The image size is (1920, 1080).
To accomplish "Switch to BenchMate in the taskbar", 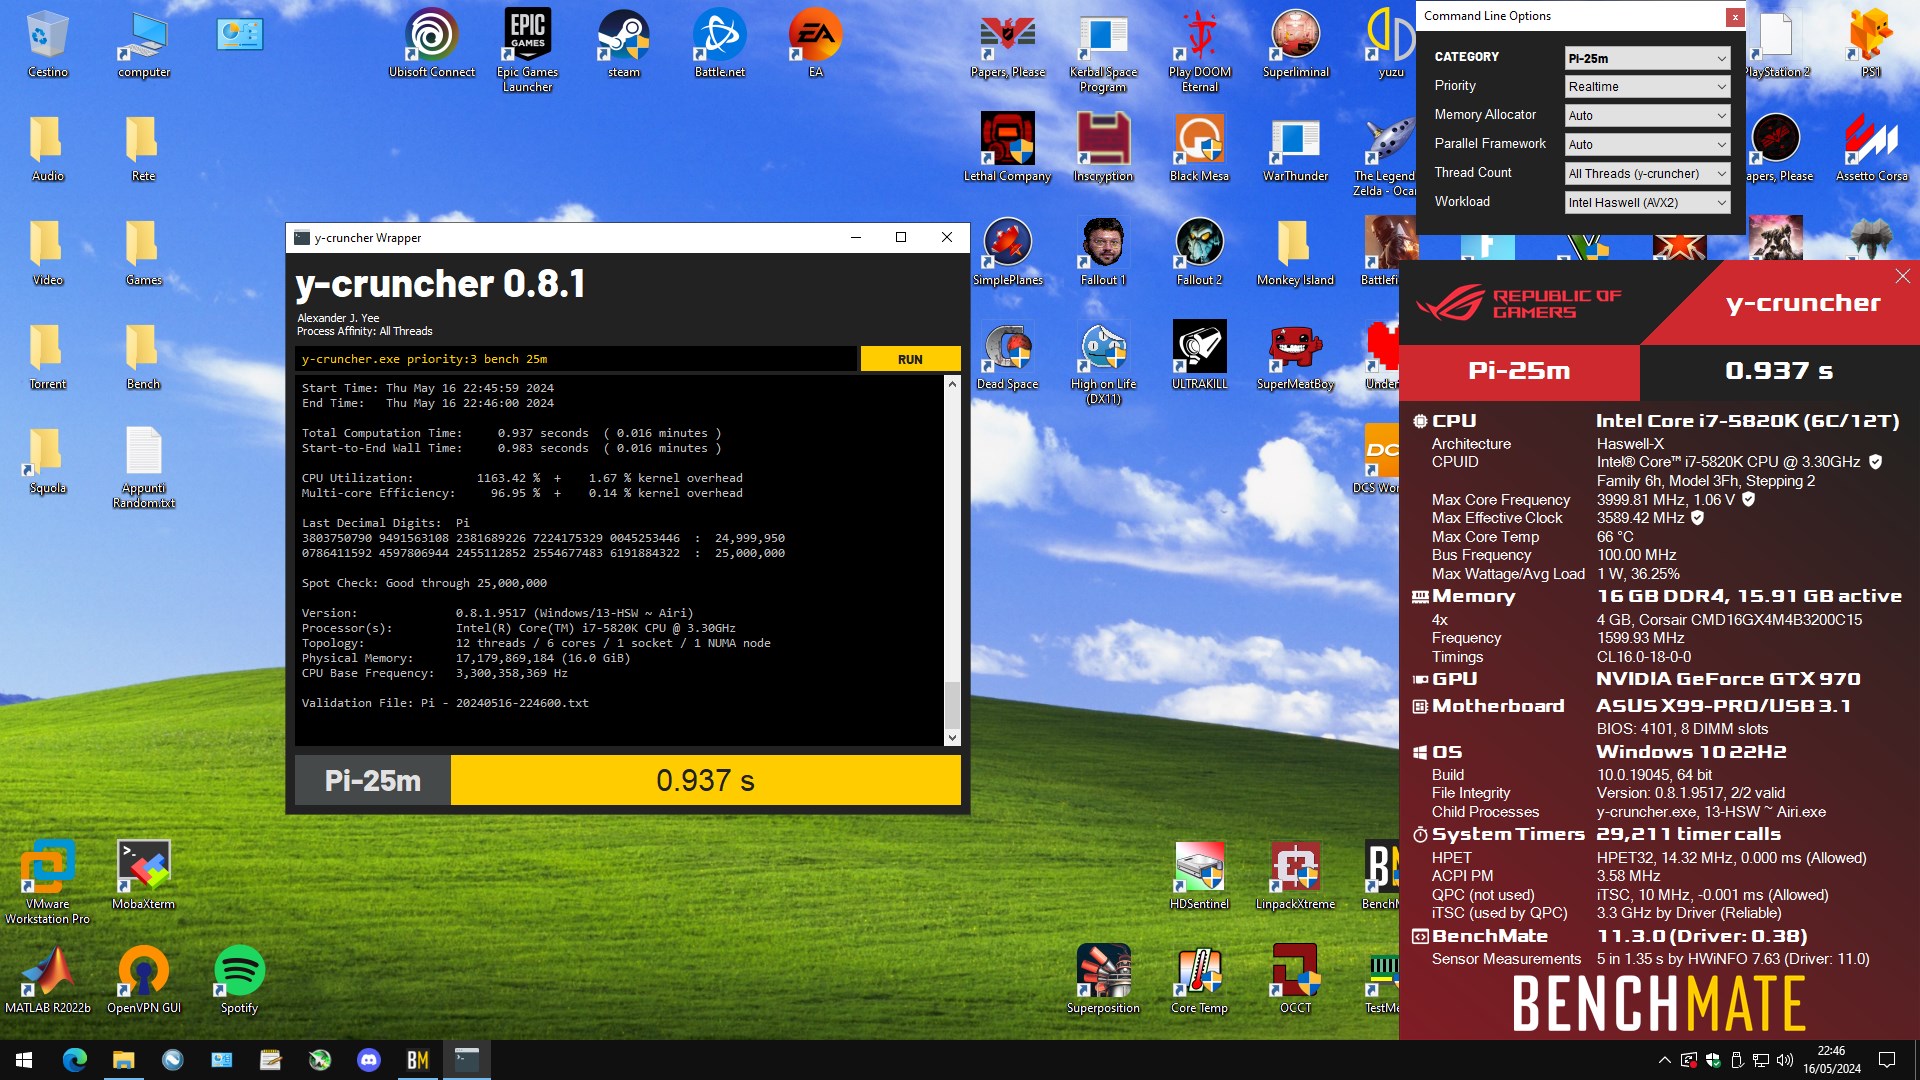I will click(x=418, y=1060).
